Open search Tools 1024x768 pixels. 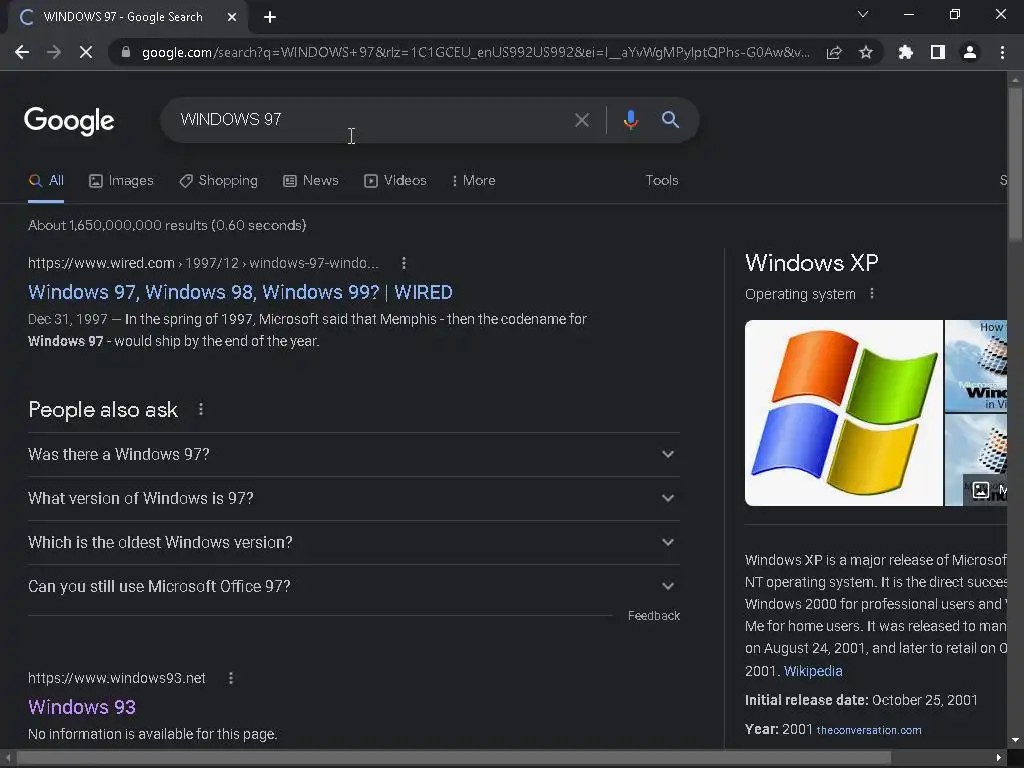pyautogui.click(x=662, y=181)
